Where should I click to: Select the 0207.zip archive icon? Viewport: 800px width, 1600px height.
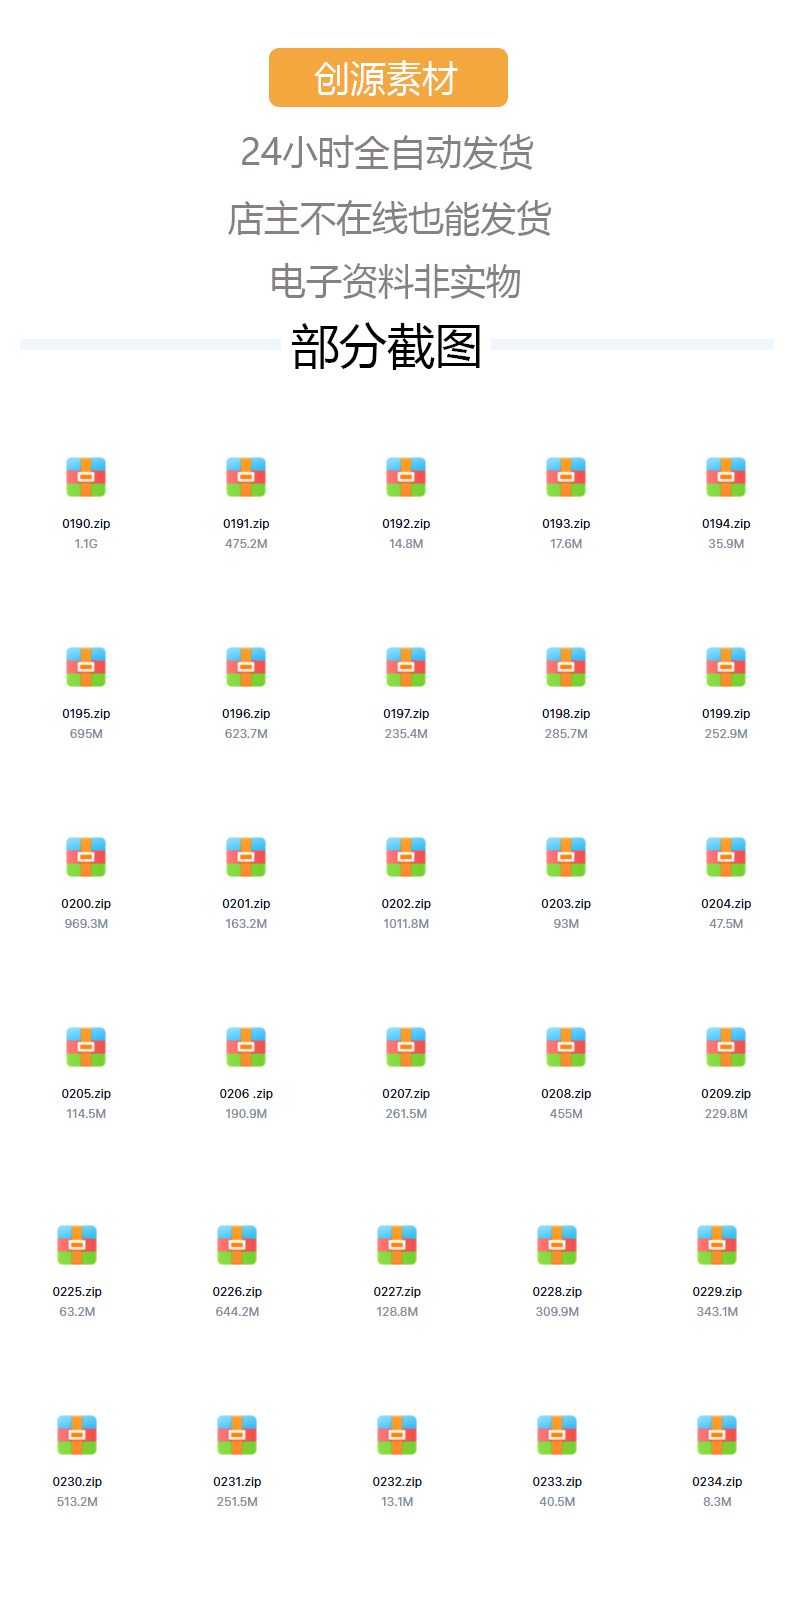coord(406,1047)
